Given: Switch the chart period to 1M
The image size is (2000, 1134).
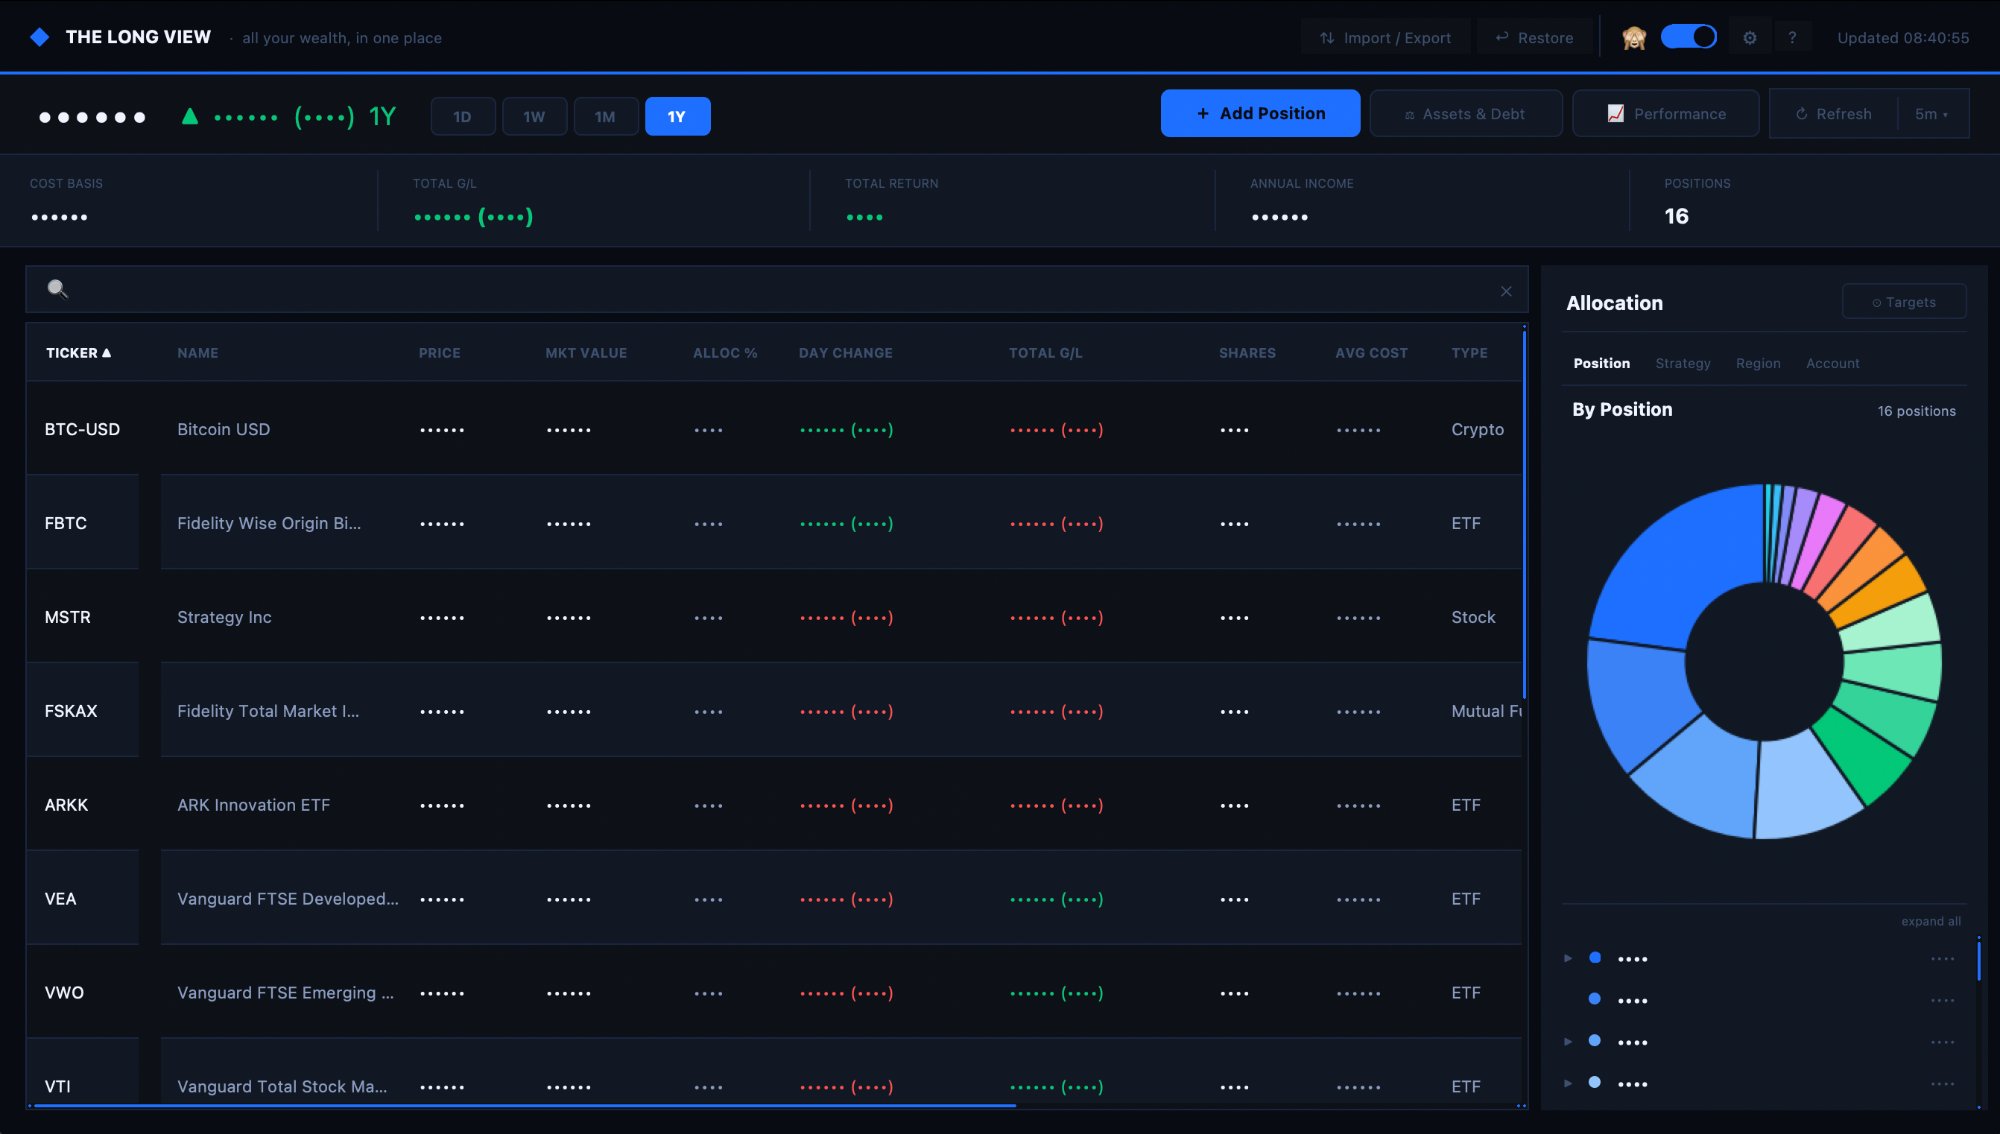Looking at the screenshot, I should [x=606, y=115].
